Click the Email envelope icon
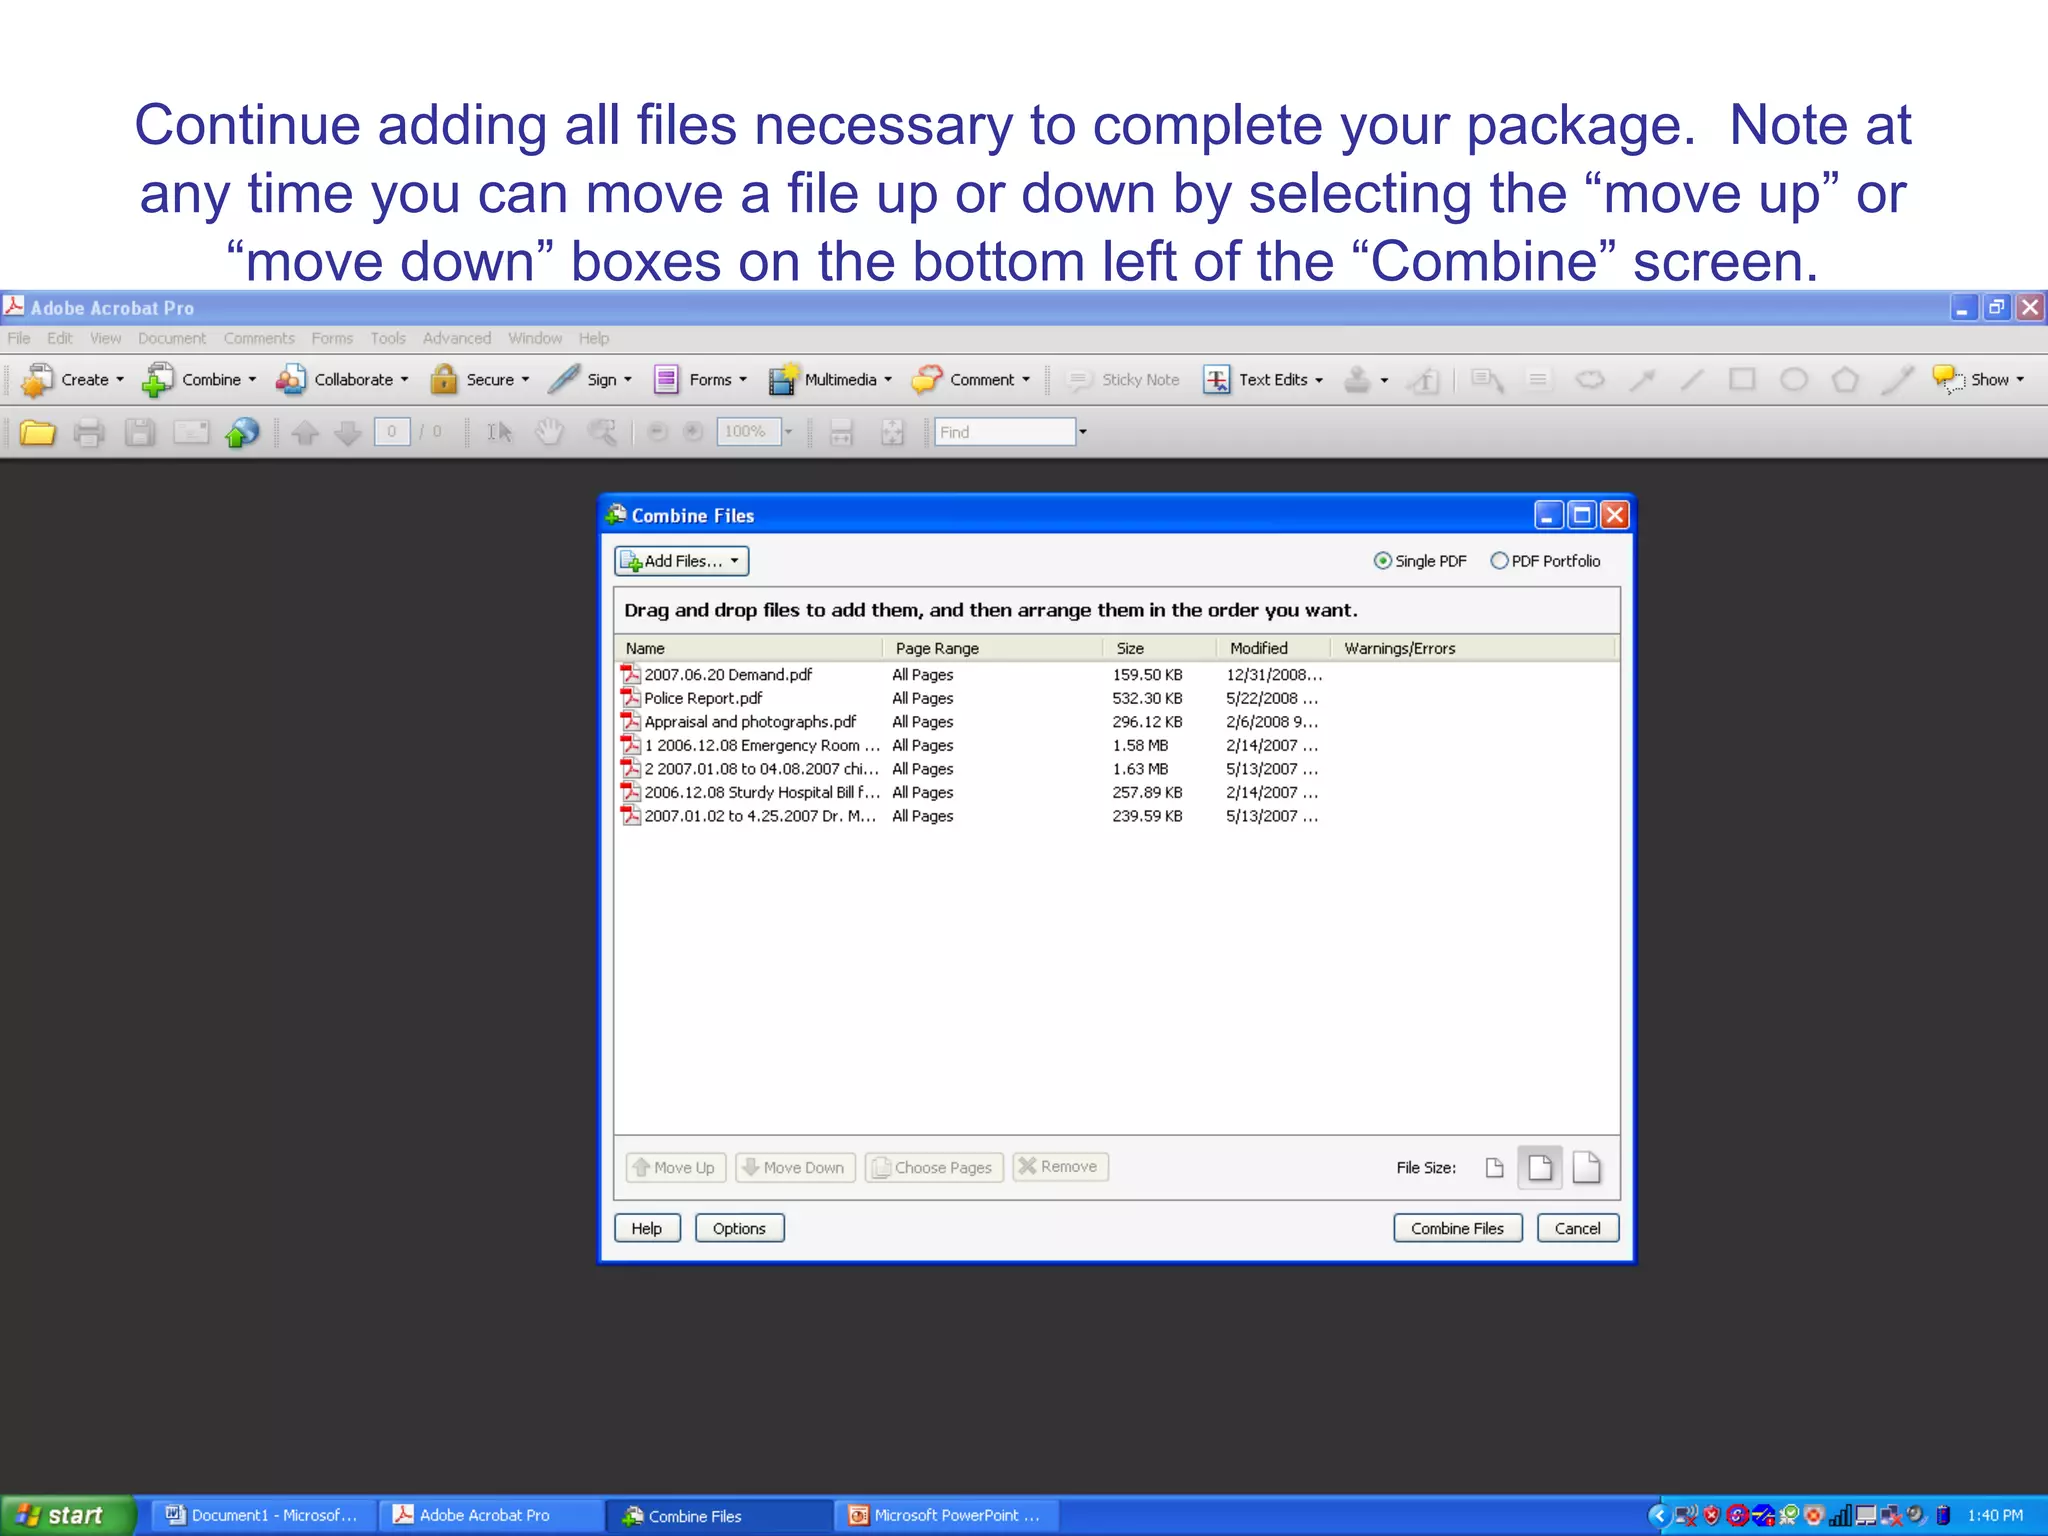Image resolution: width=2048 pixels, height=1536 pixels. tap(190, 432)
